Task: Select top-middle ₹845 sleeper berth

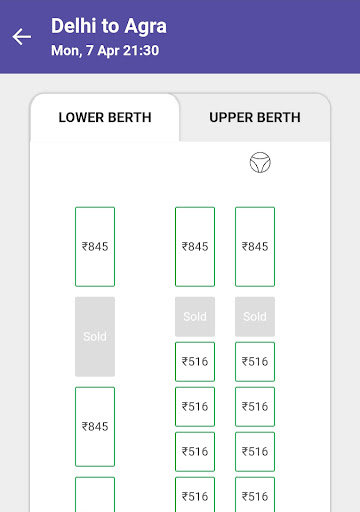Action: (x=195, y=247)
